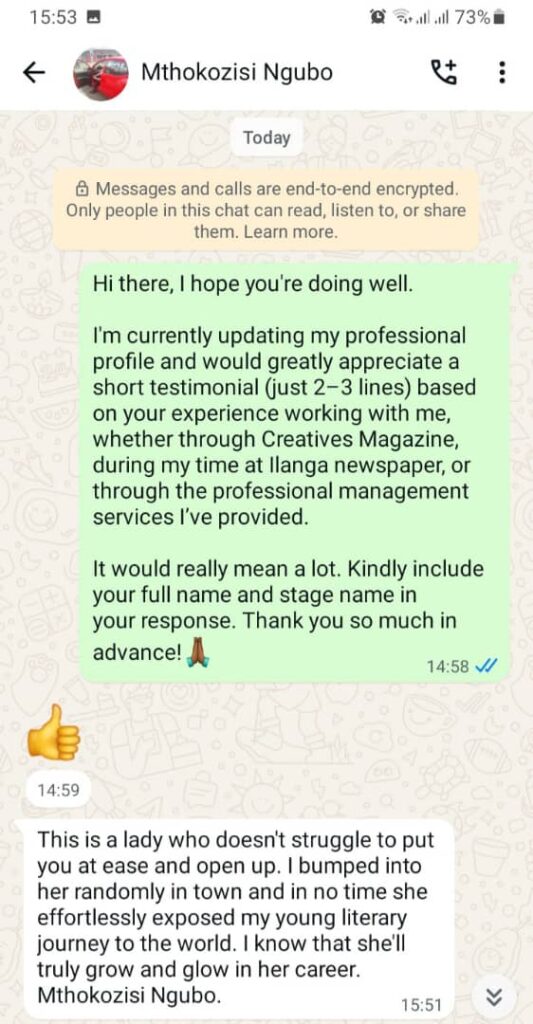Tap the lock icon in encryption notice

[82, 190]
